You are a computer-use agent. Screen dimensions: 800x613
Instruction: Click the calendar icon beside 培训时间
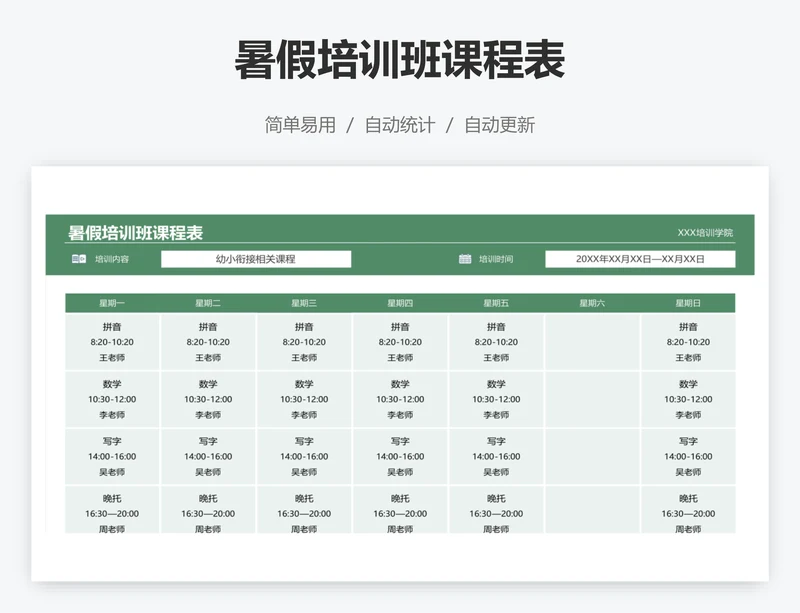pyautogui.click(x=465, y=259)
